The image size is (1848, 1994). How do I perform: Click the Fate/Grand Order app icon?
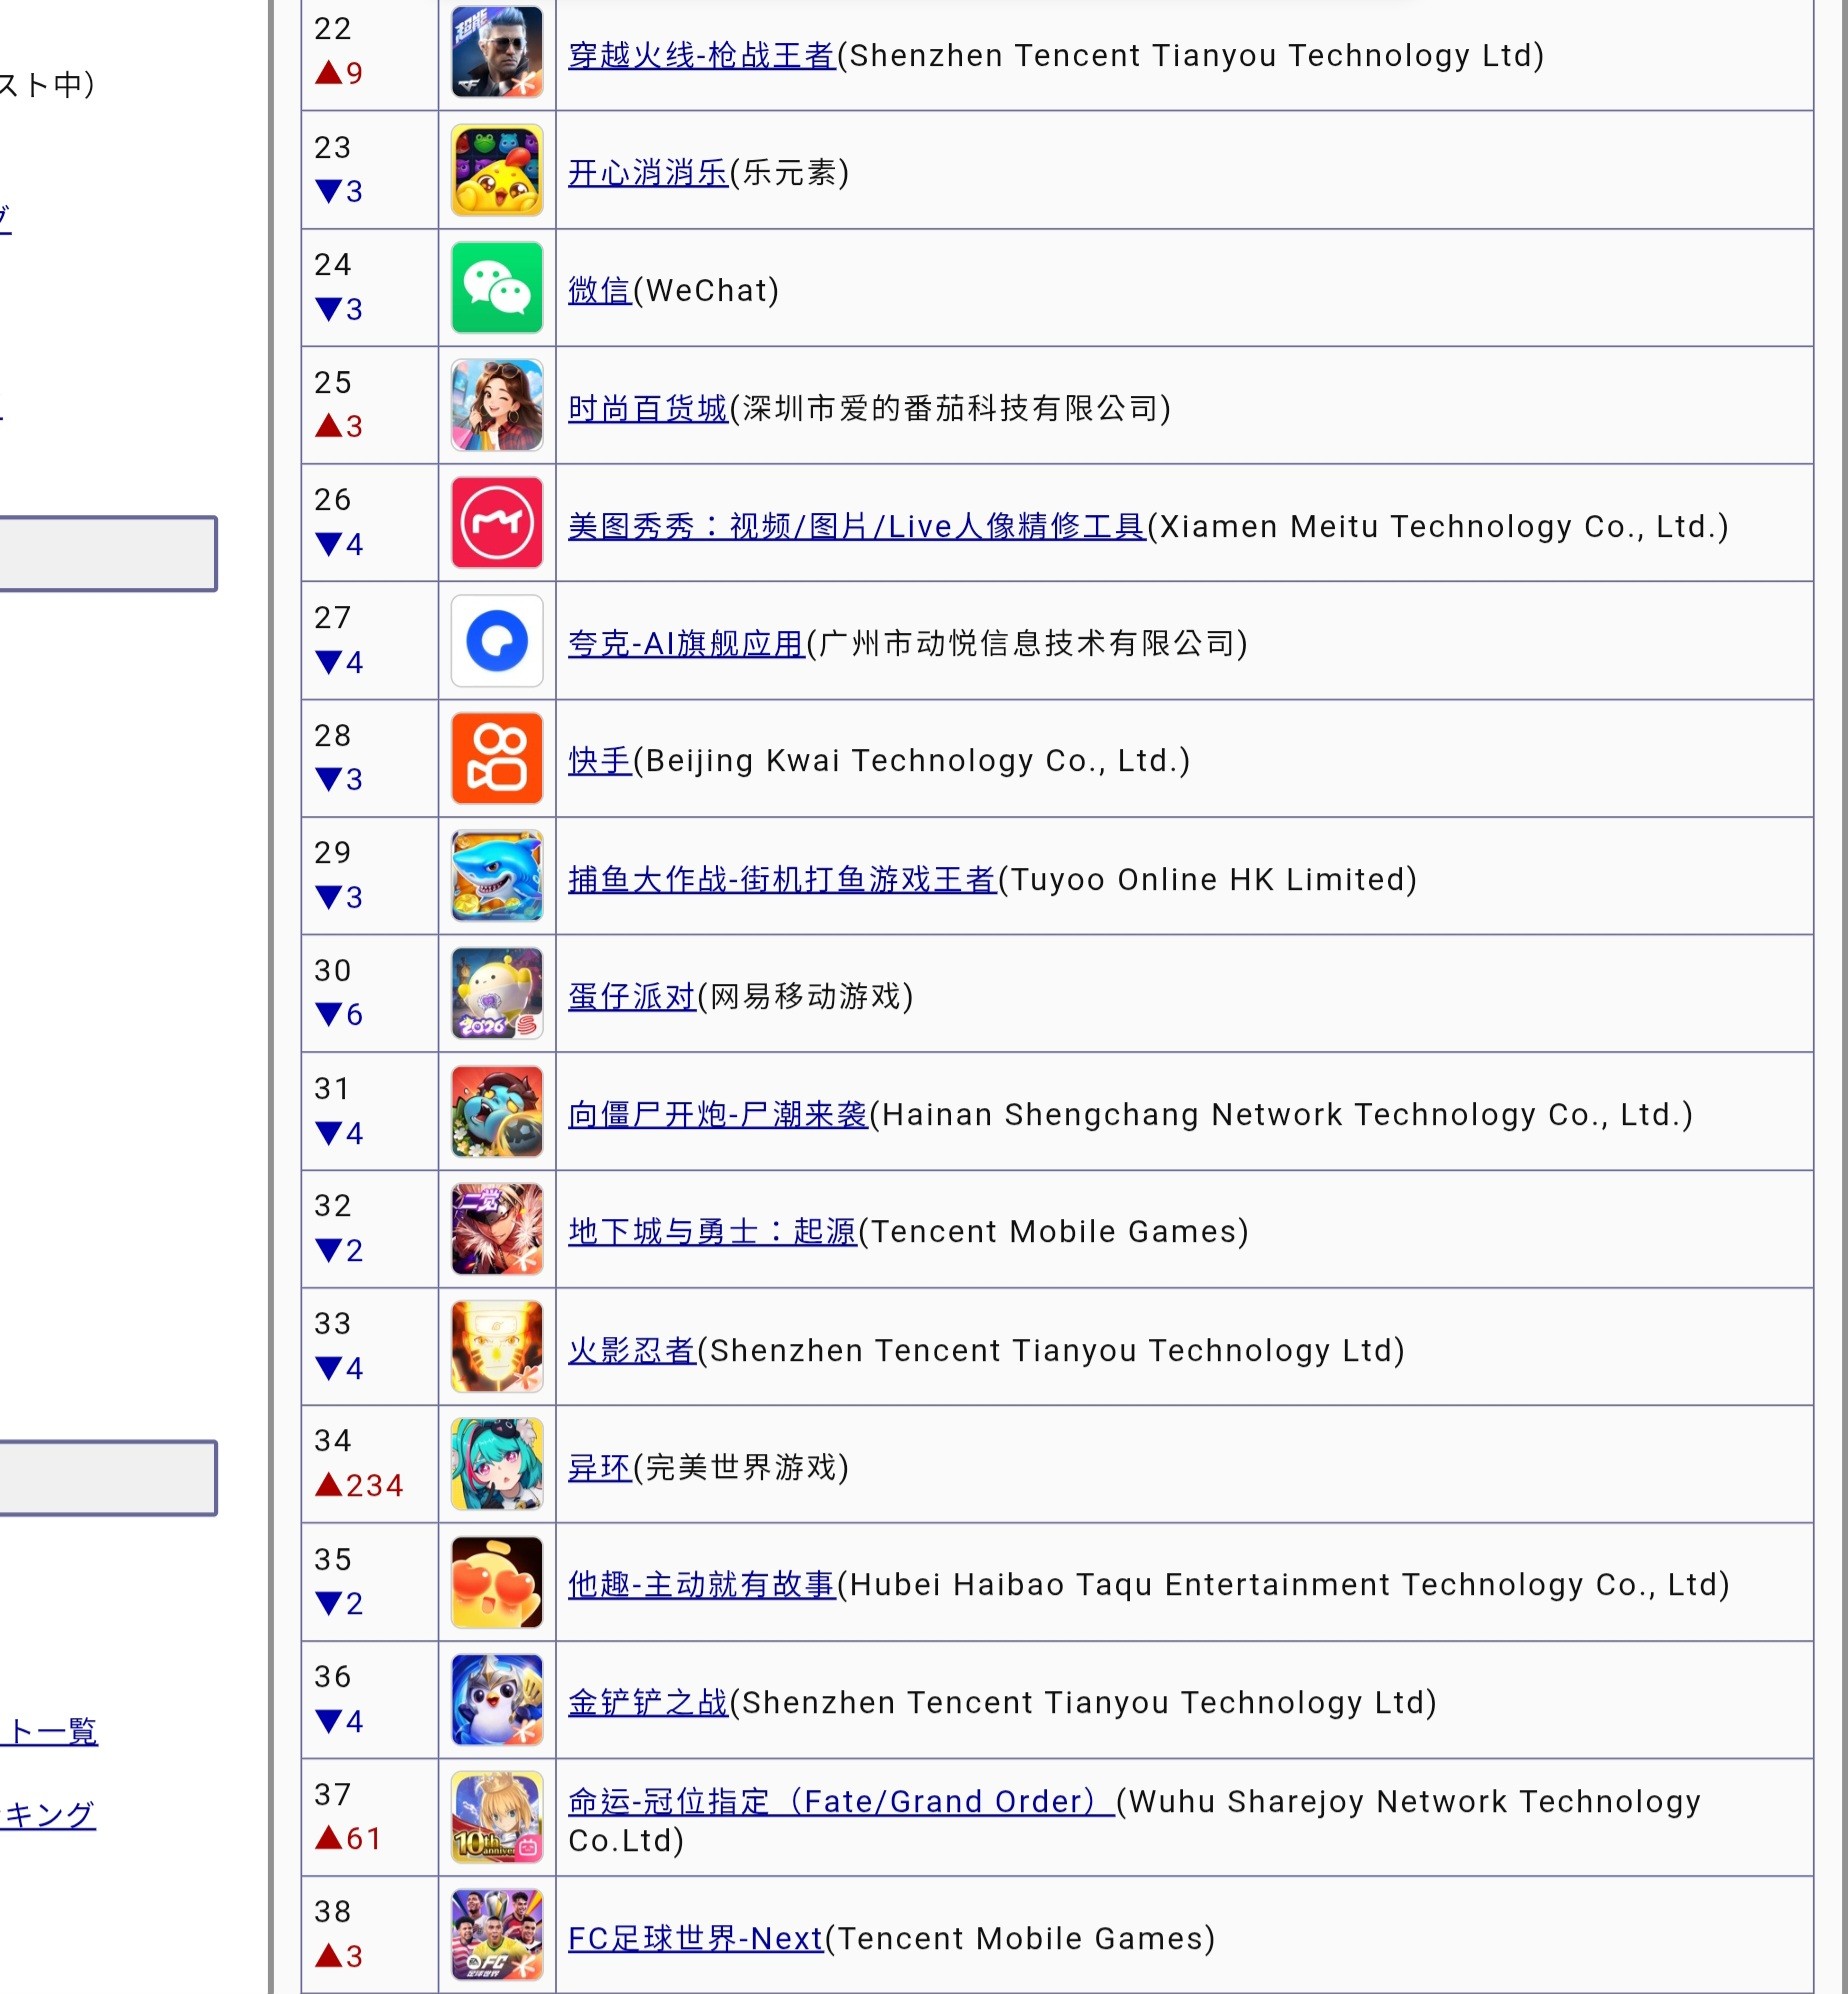point(497,1817)
